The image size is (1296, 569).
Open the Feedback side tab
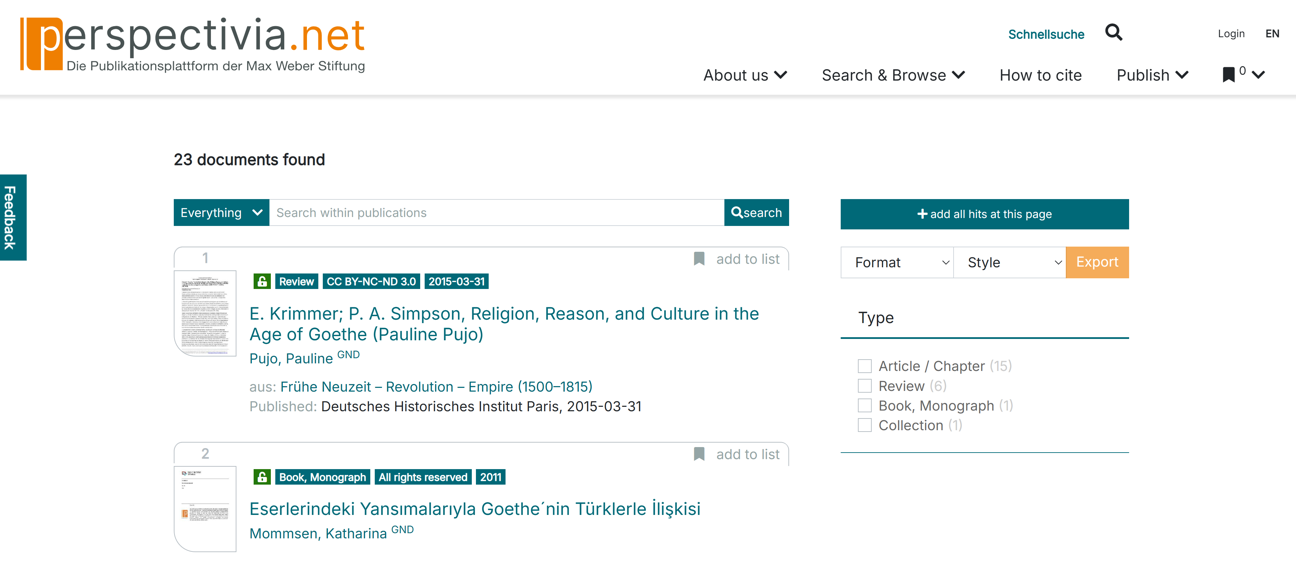coord(12,217)
